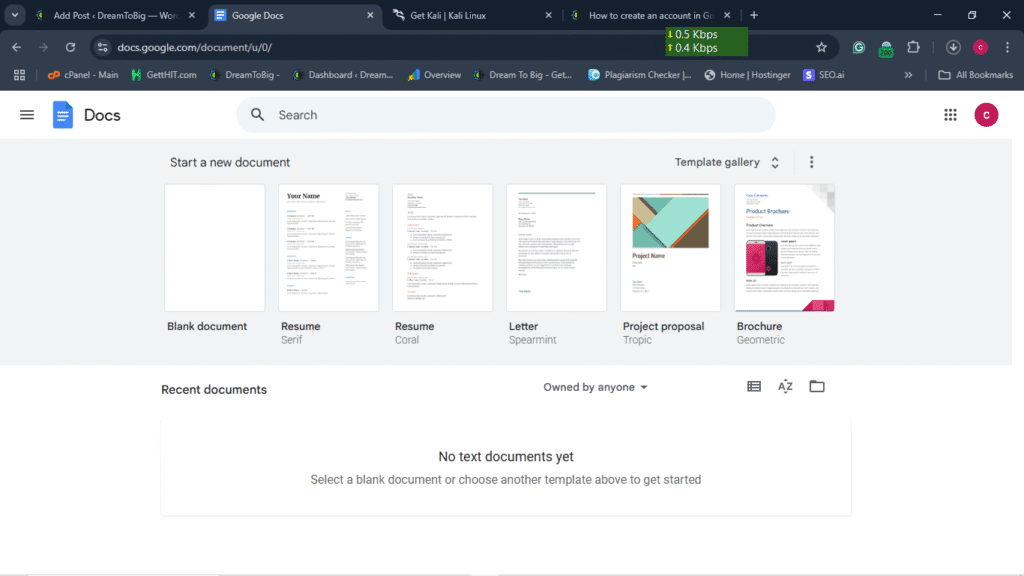1024x576 pixels.
Task: Switch to list view of recent documents
Action: pos(754,387)
